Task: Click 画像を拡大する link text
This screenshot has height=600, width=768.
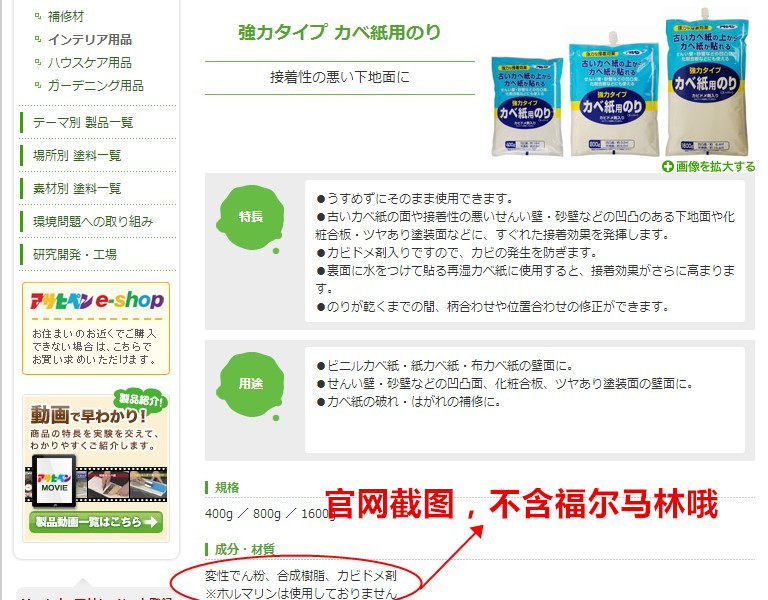Action: tap(715, 167)
